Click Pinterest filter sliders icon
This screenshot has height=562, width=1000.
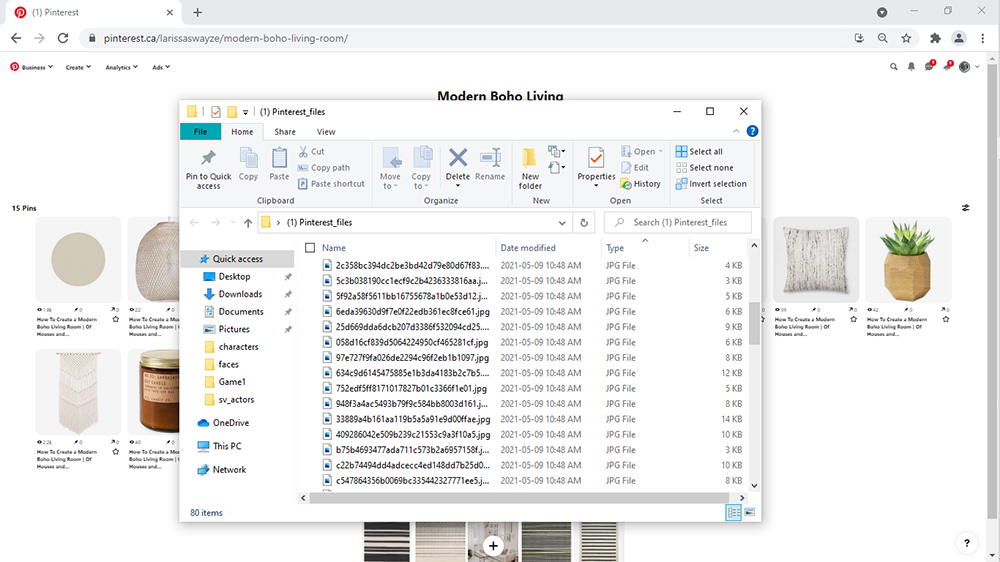pyautogui.click(x=966, y=208)
